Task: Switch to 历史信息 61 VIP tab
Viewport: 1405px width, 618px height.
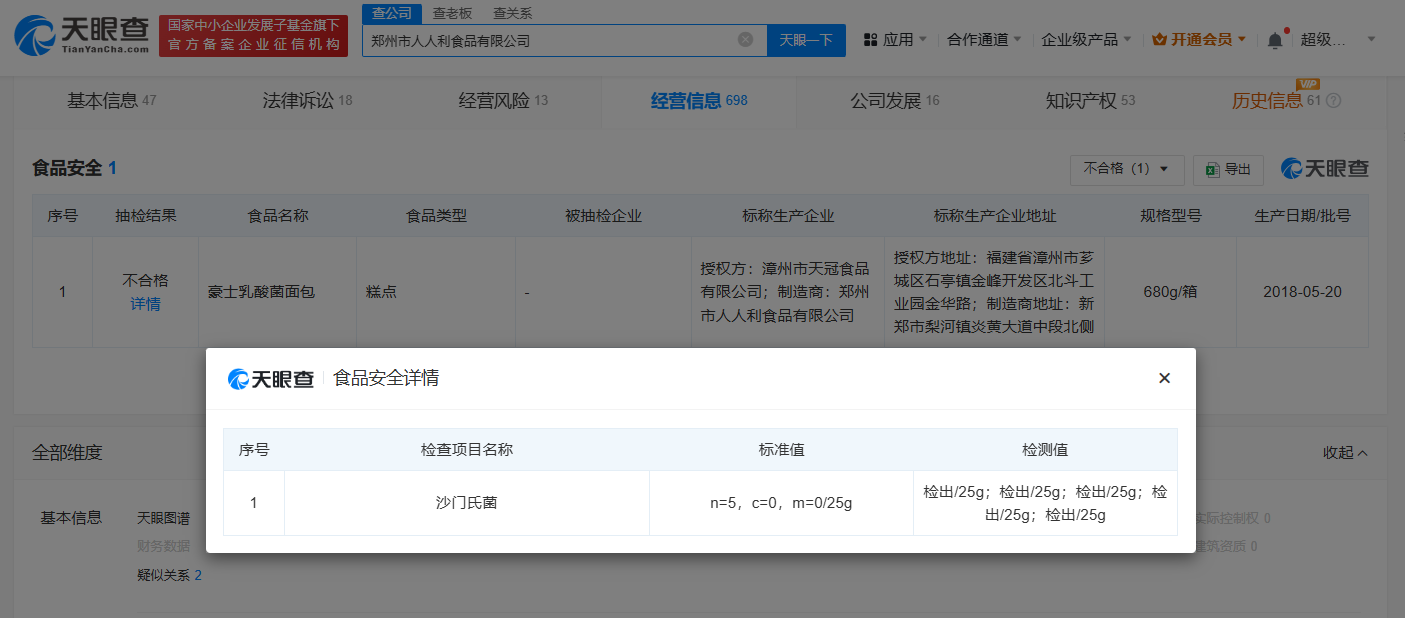Action: coord(1277,101)
